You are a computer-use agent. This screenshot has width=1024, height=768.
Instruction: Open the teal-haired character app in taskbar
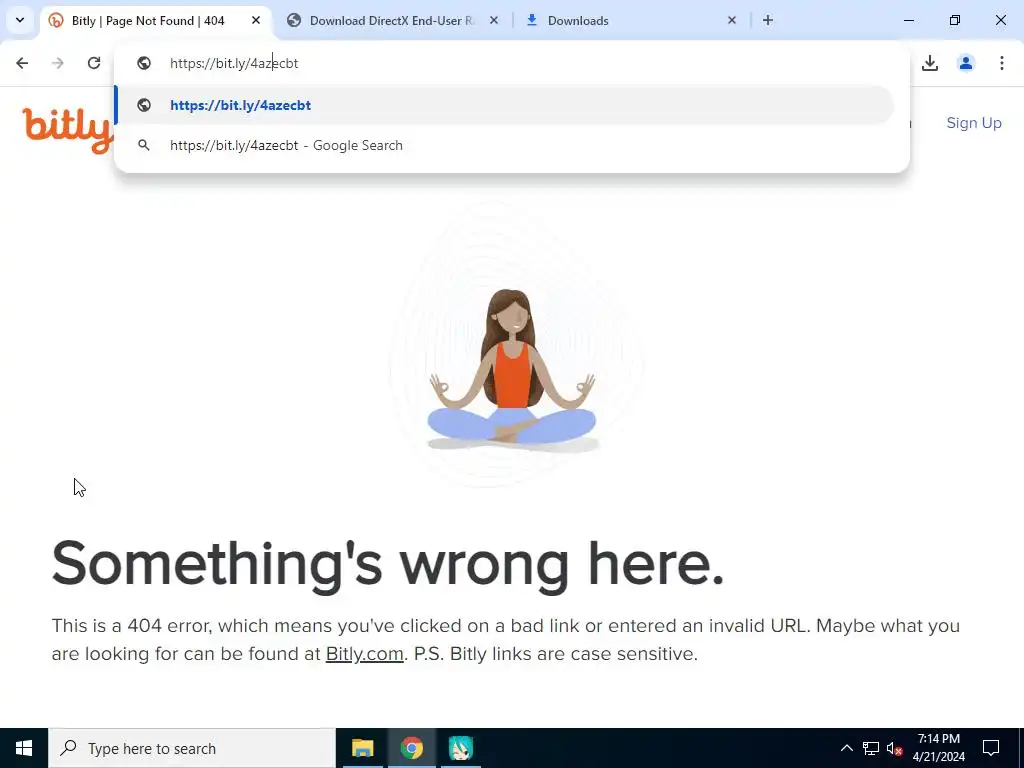(460, 748)
